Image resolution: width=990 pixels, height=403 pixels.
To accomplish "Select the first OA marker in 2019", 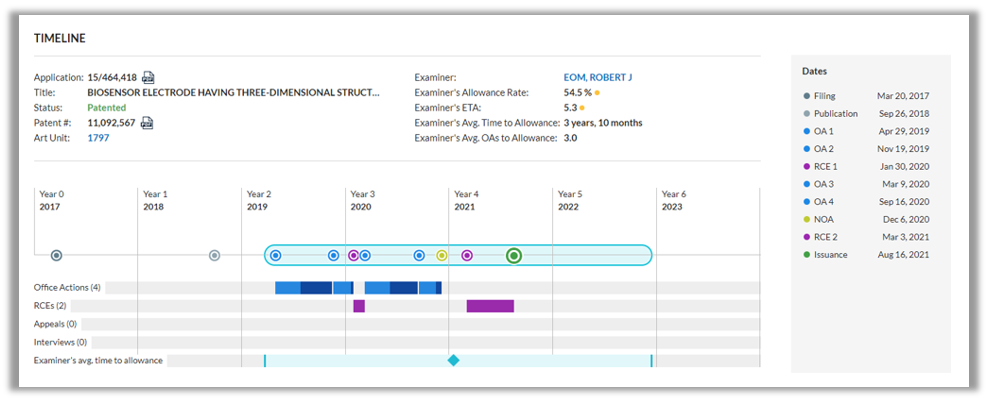I will pos(275,255).
